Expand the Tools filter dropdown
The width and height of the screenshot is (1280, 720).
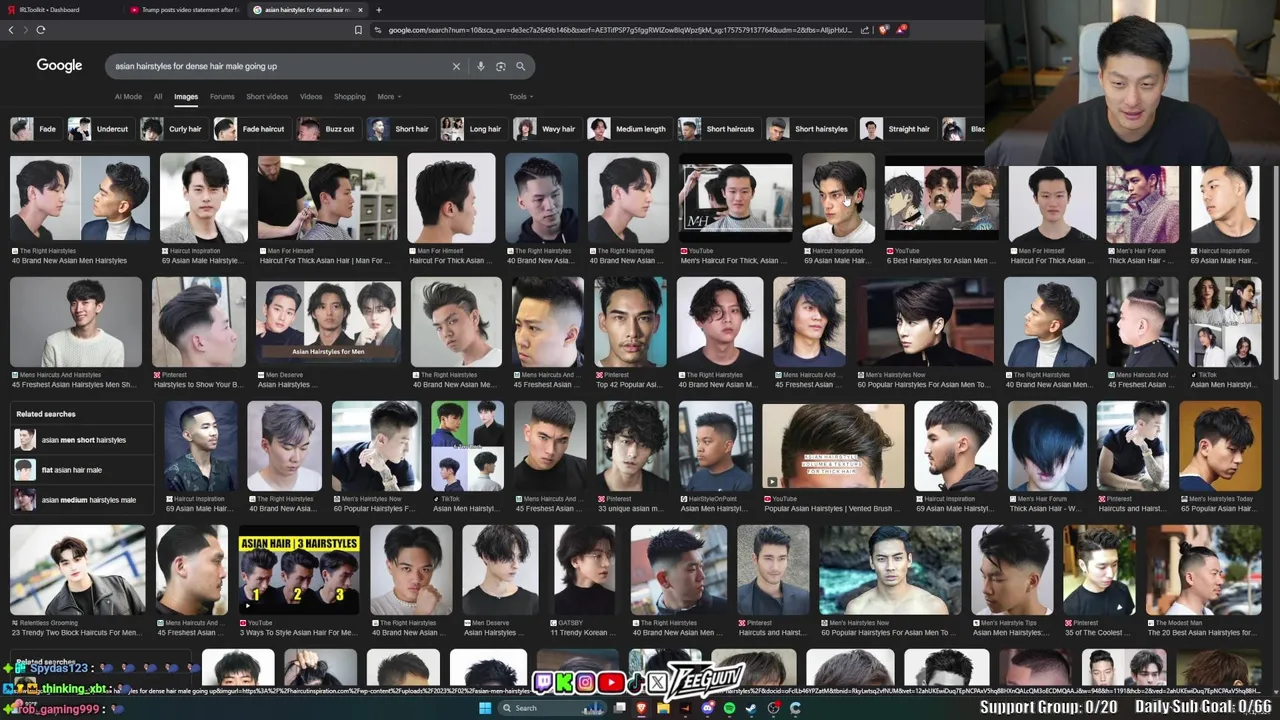(521, 97)
